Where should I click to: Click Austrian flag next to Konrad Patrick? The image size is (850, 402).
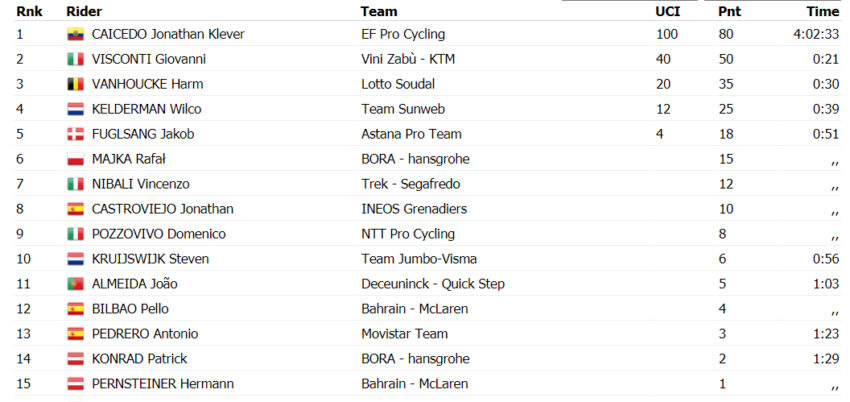tap(75, 359)
